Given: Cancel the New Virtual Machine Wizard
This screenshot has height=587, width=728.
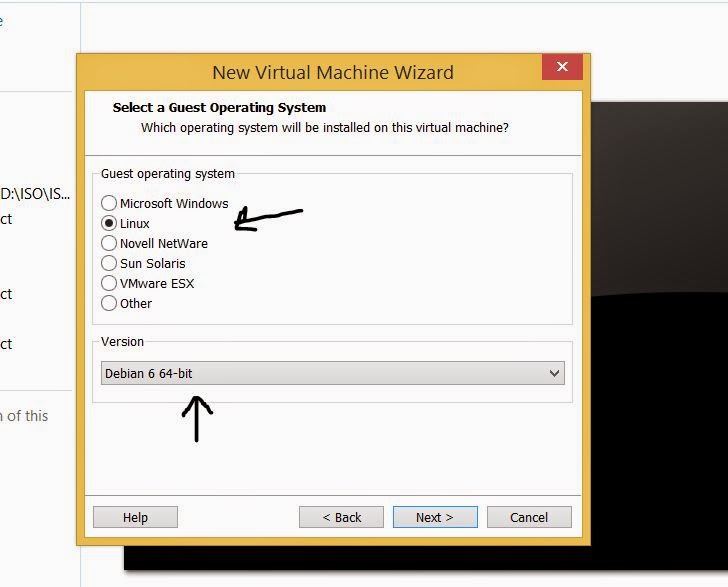Looking at the screenshot, I should pos(529,517).
